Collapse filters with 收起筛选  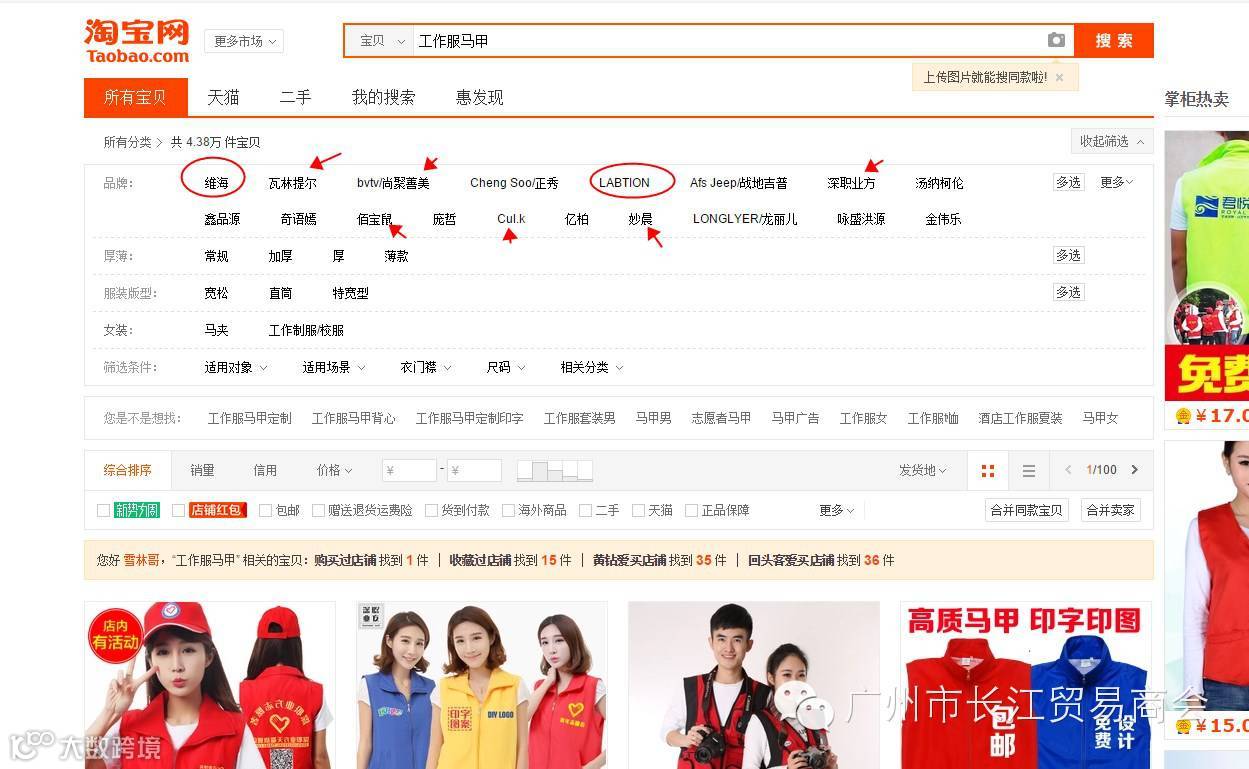tap(1111, 141)
